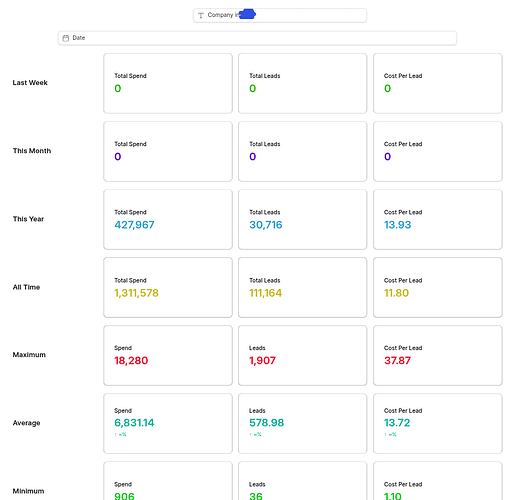Focus the Company filter input field
The width and height of the screenshot is (513, 500).
(x=280, y=15)
